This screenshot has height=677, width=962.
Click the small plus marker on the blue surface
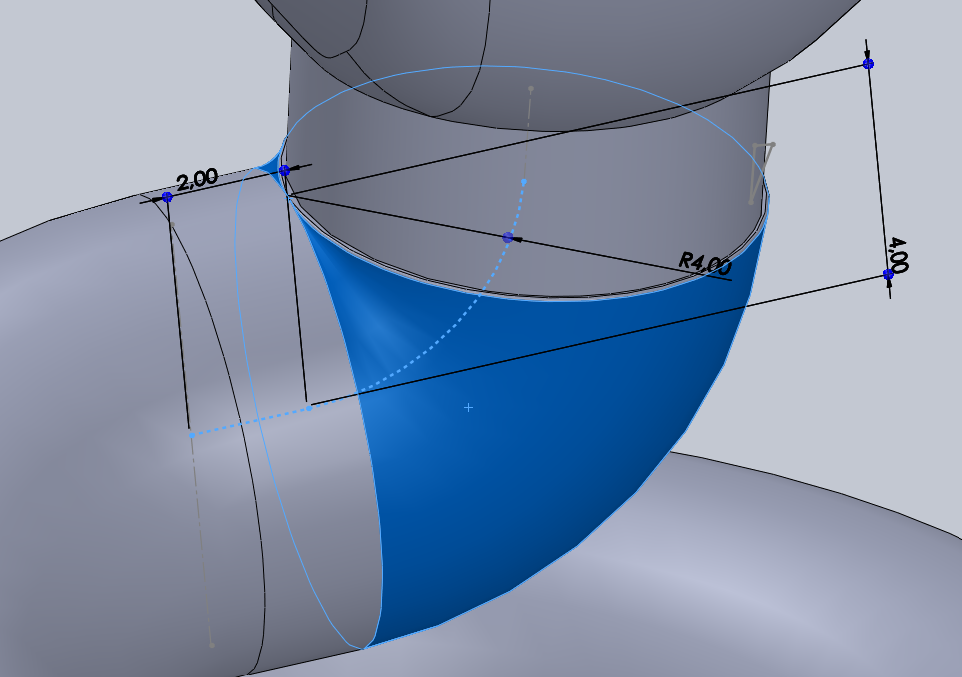(468, 407)
